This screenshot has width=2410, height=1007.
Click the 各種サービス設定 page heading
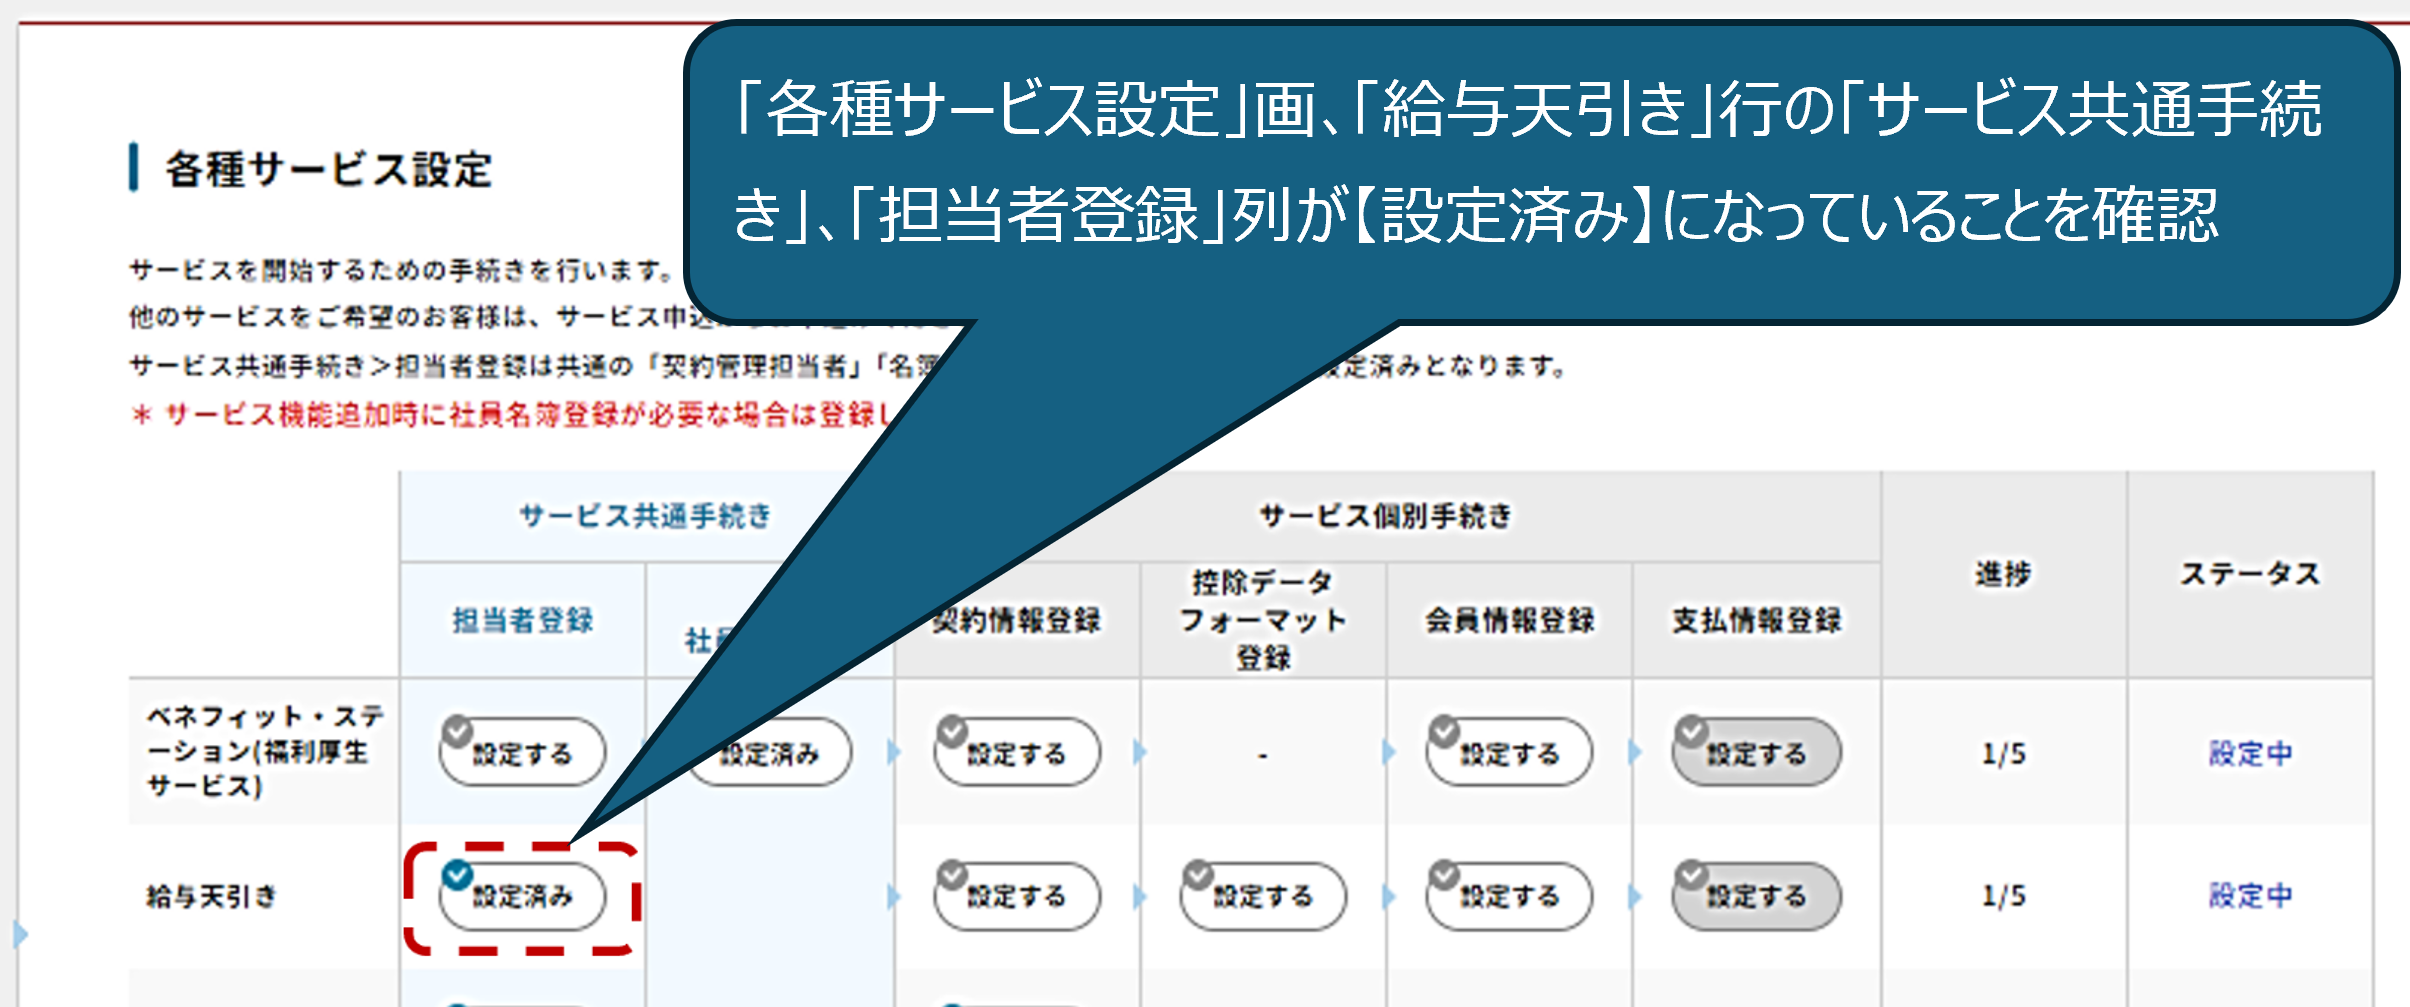pyautogui.click(x=328, y=169)
